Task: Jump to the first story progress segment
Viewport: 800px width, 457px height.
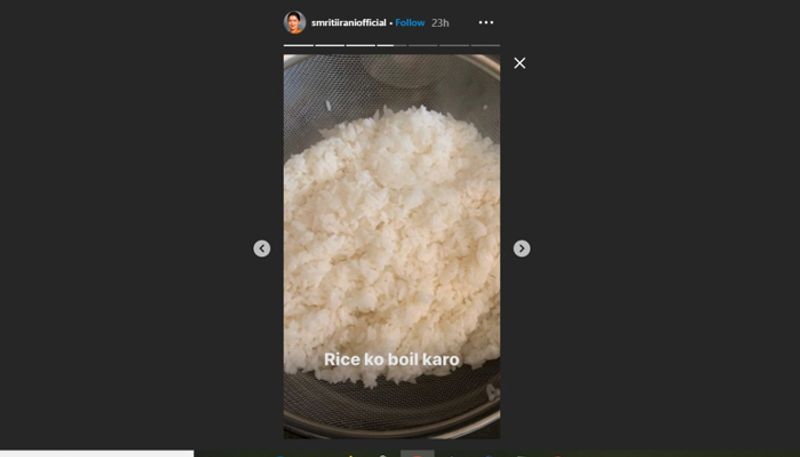Action: click(298, 45)
